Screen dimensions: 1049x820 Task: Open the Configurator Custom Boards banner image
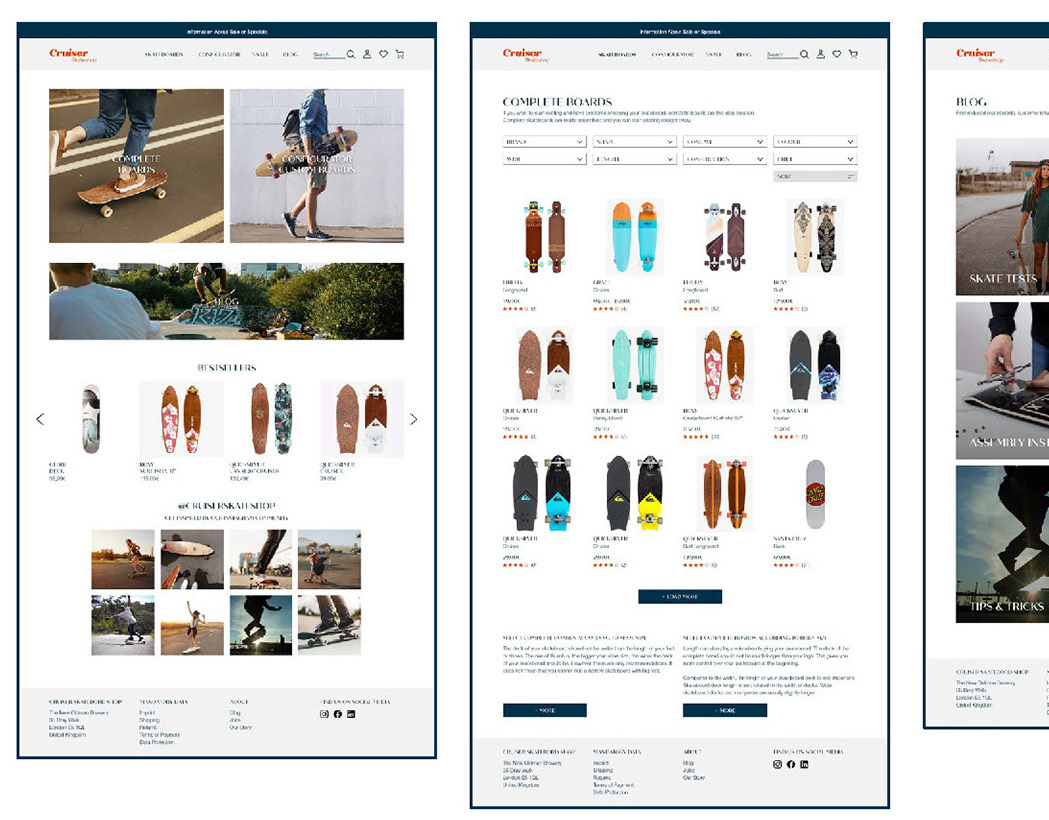pos(316,165)
